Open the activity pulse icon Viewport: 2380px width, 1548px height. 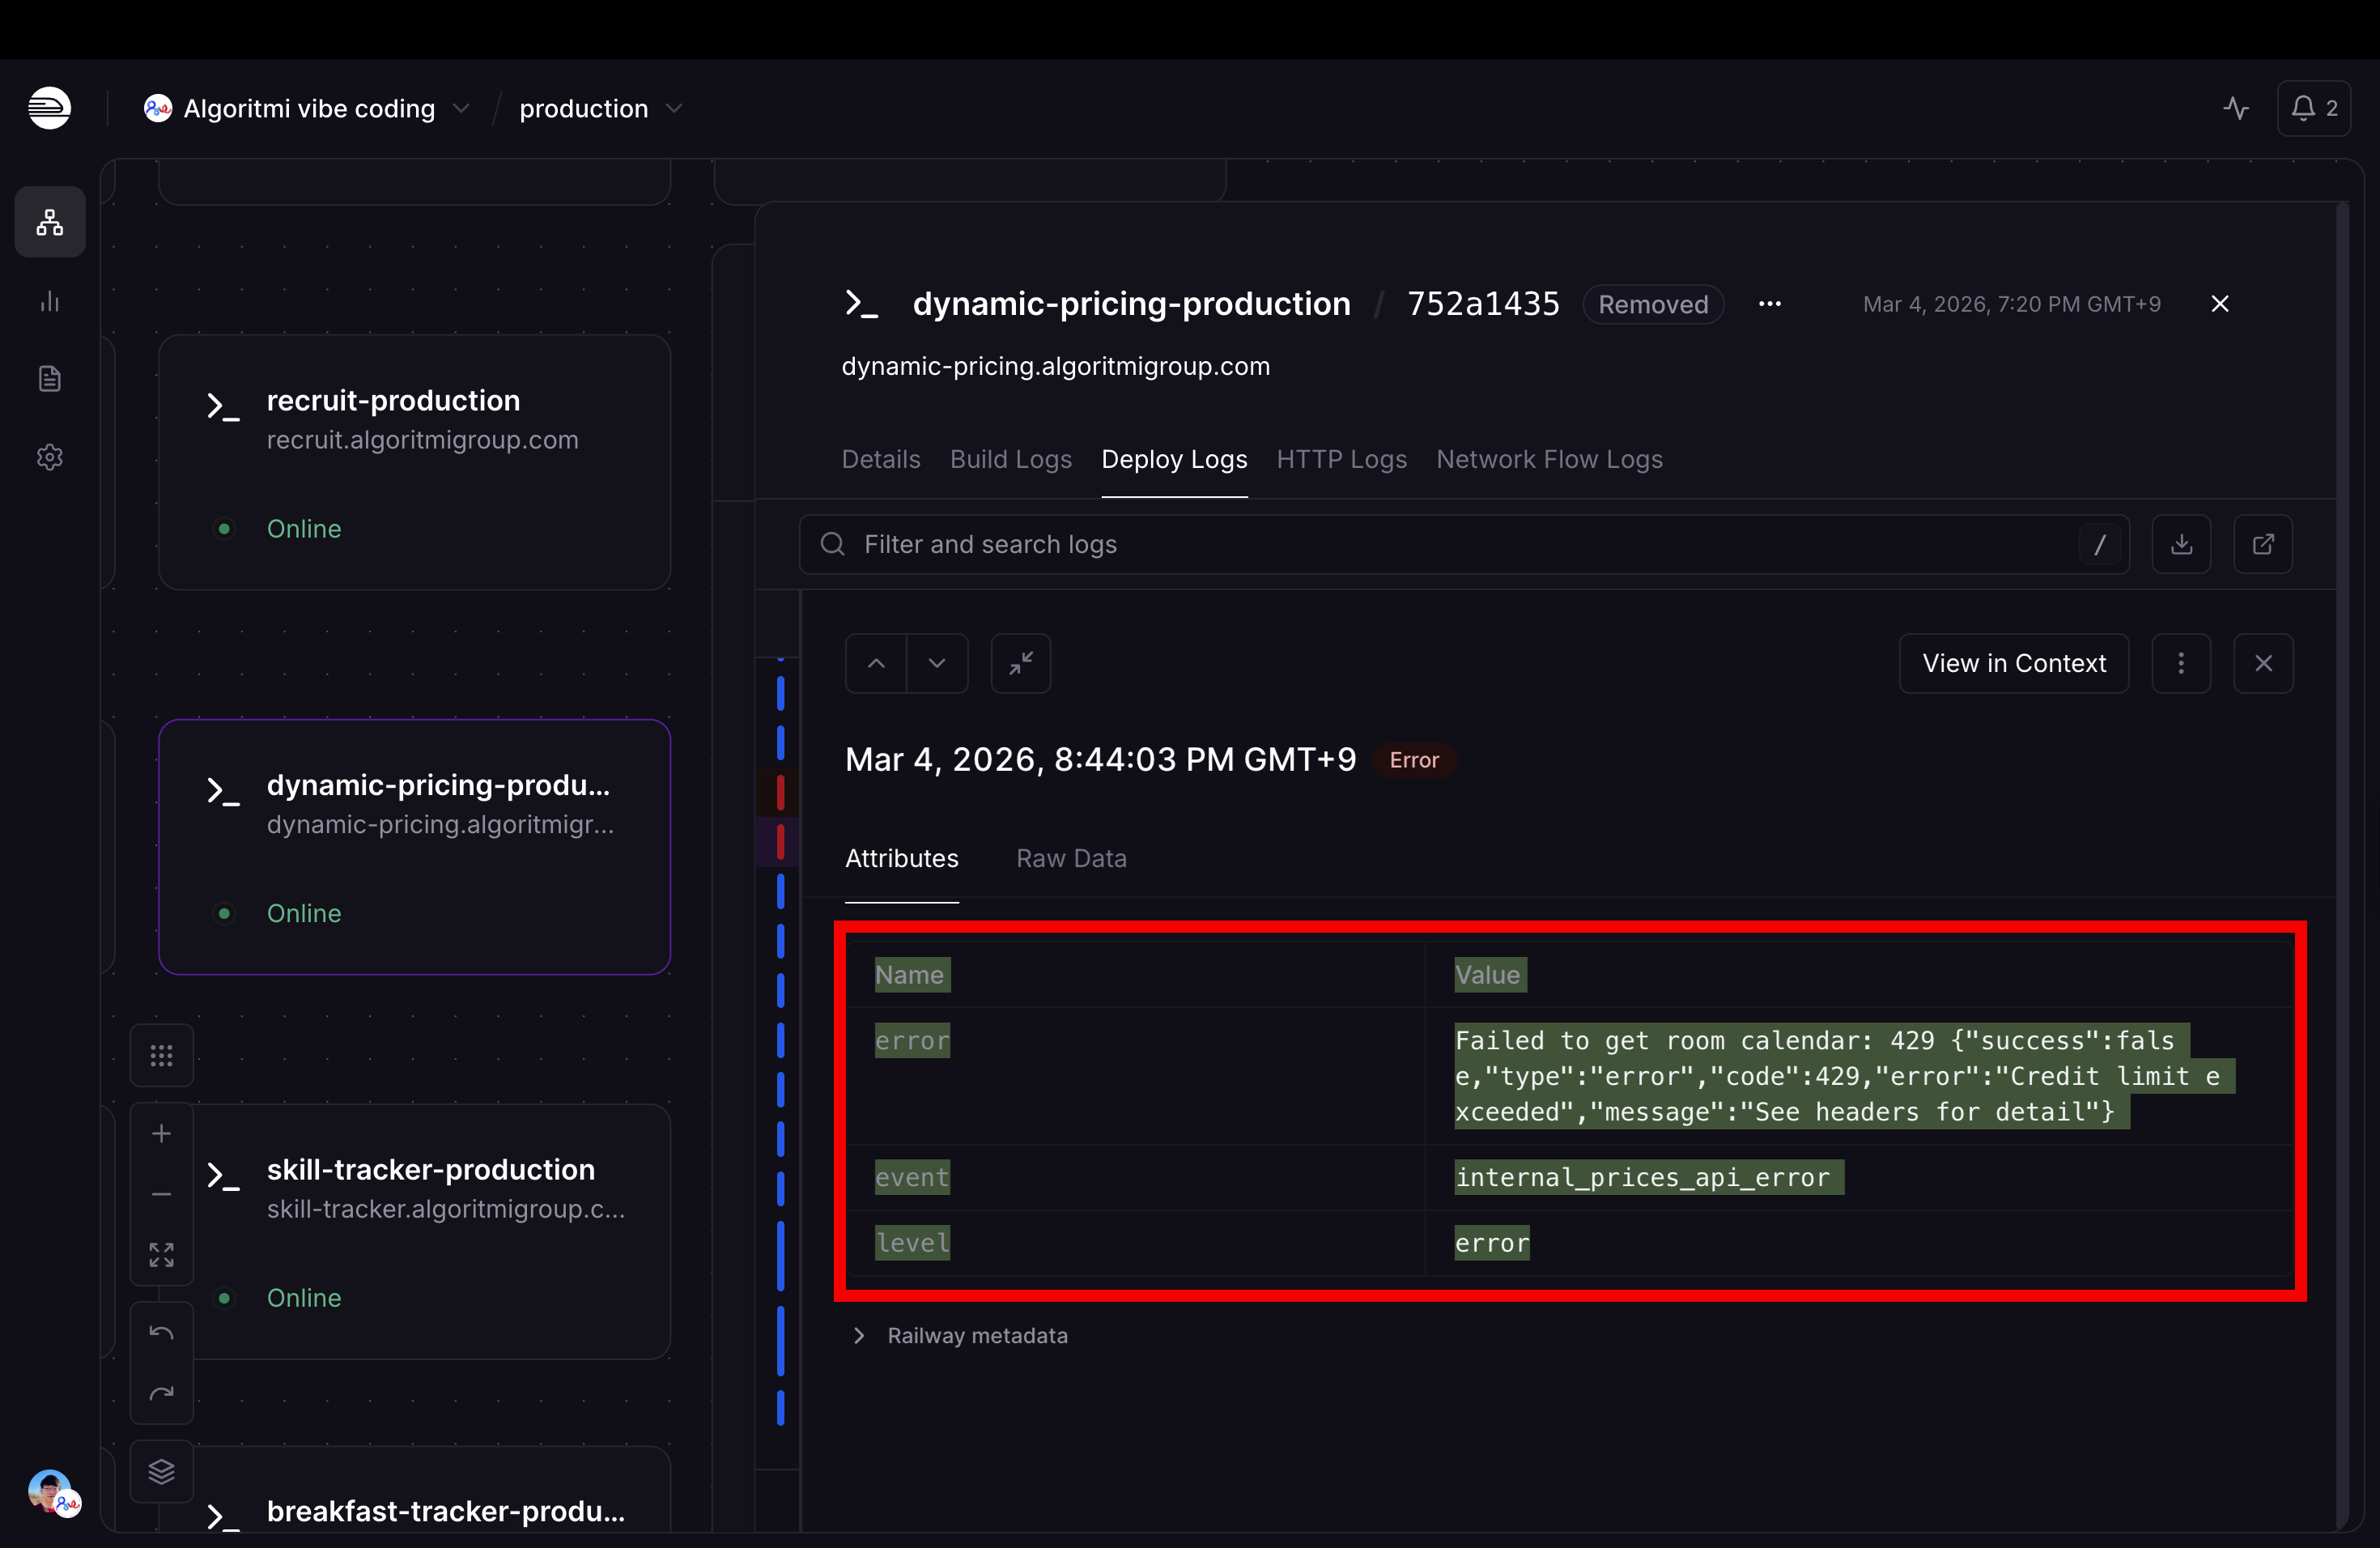tap(2236, 108)
